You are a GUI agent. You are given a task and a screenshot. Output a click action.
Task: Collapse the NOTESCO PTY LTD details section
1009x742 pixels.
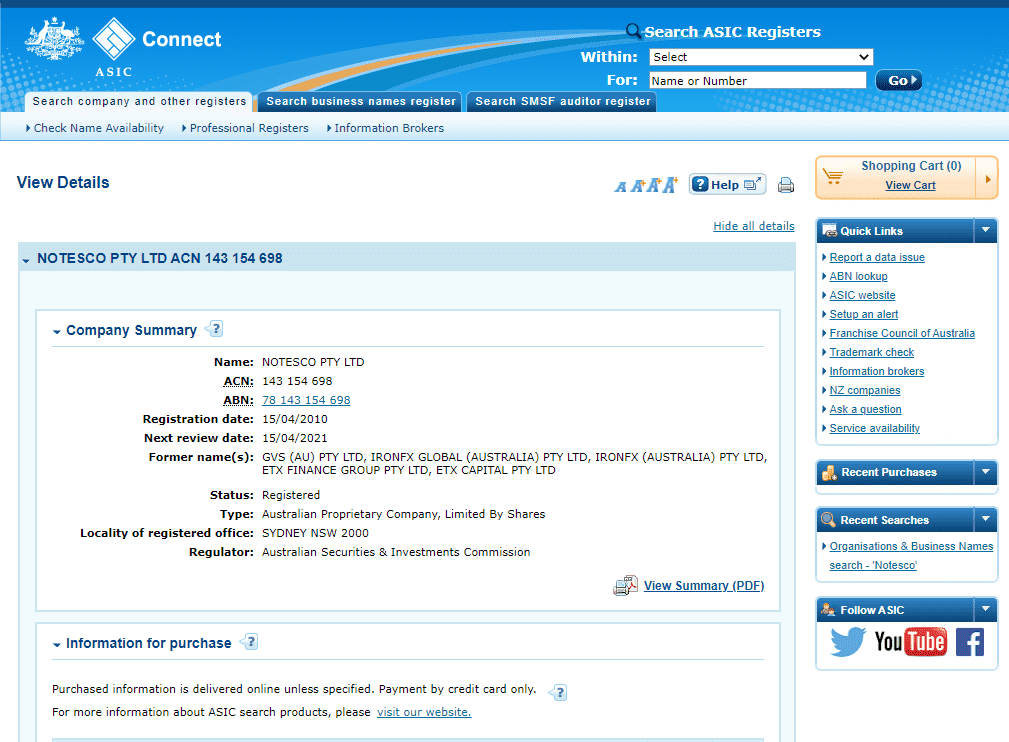click(x=26, y=258)
